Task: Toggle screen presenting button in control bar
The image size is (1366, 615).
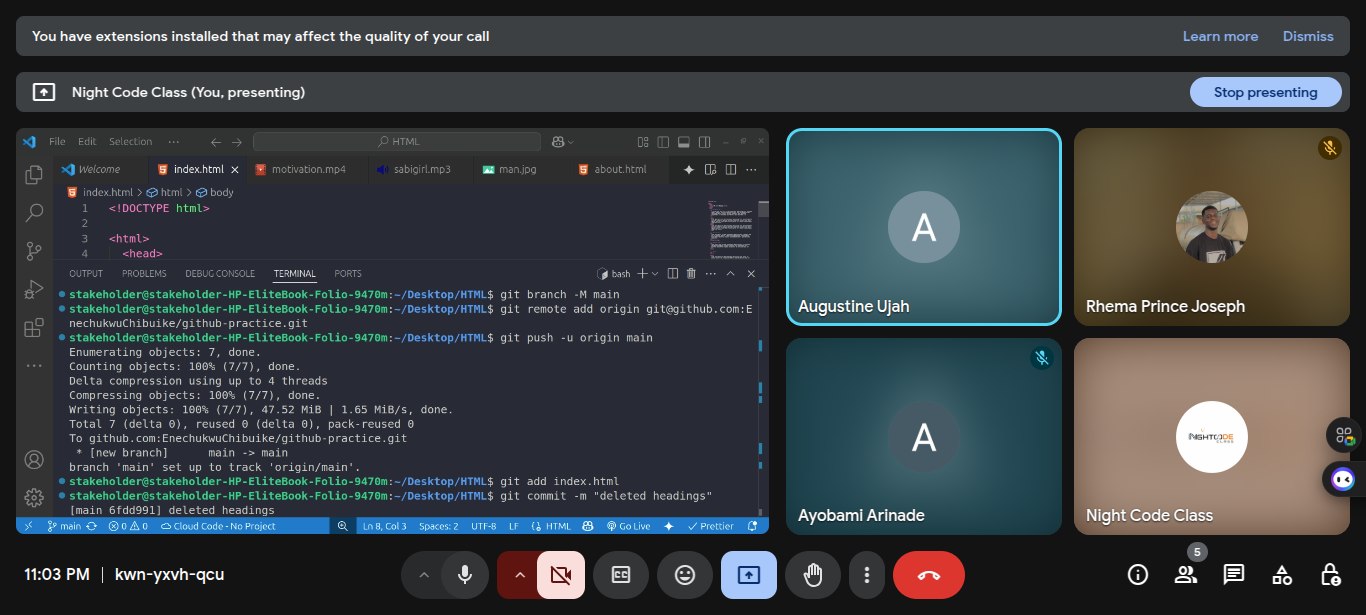Action: point(749,575)
